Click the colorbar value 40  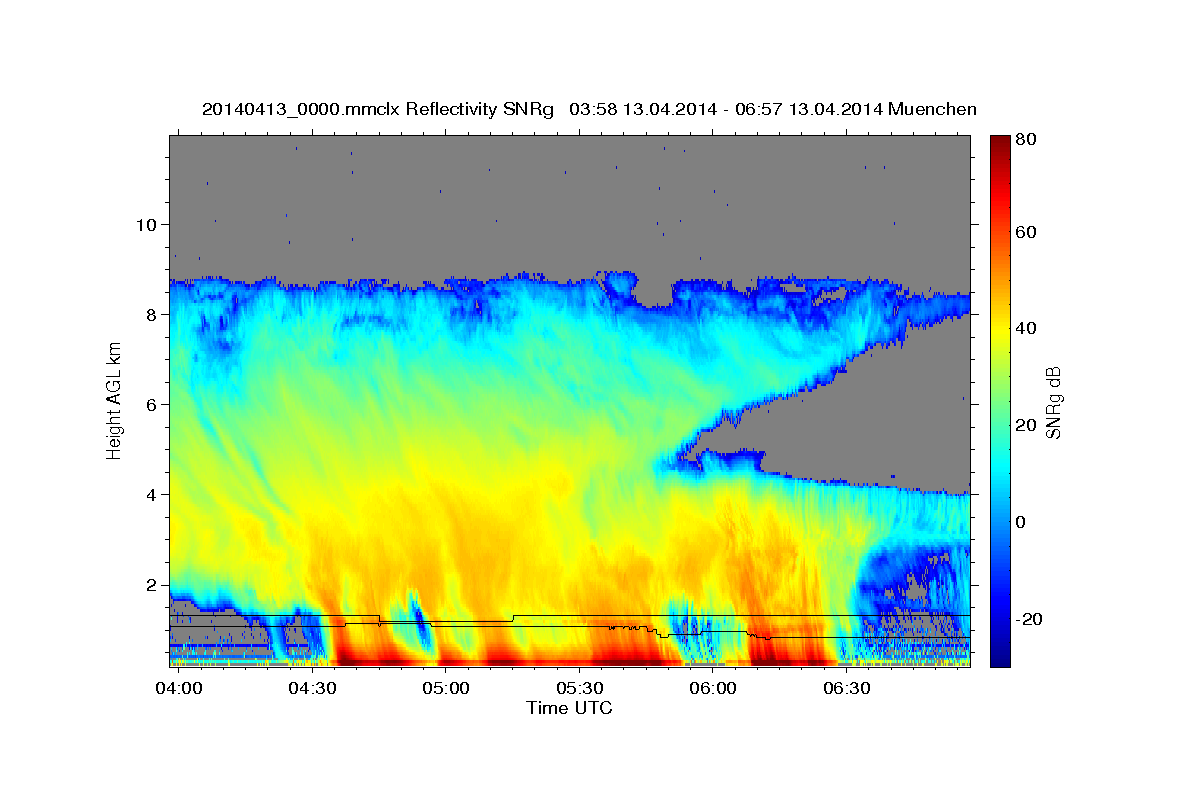coord(1027,329)
